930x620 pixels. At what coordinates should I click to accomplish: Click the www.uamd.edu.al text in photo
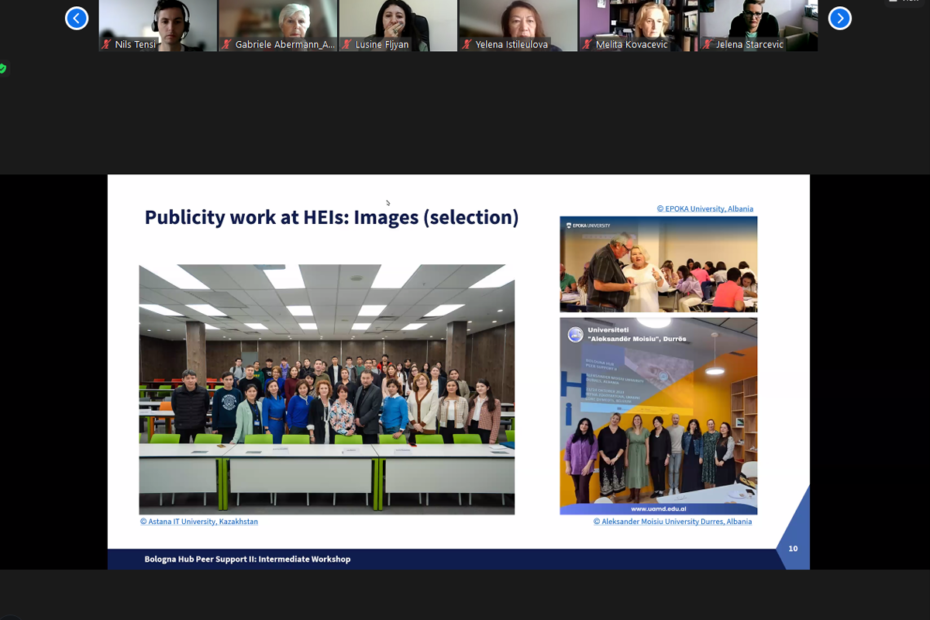(x=658, y=509)
